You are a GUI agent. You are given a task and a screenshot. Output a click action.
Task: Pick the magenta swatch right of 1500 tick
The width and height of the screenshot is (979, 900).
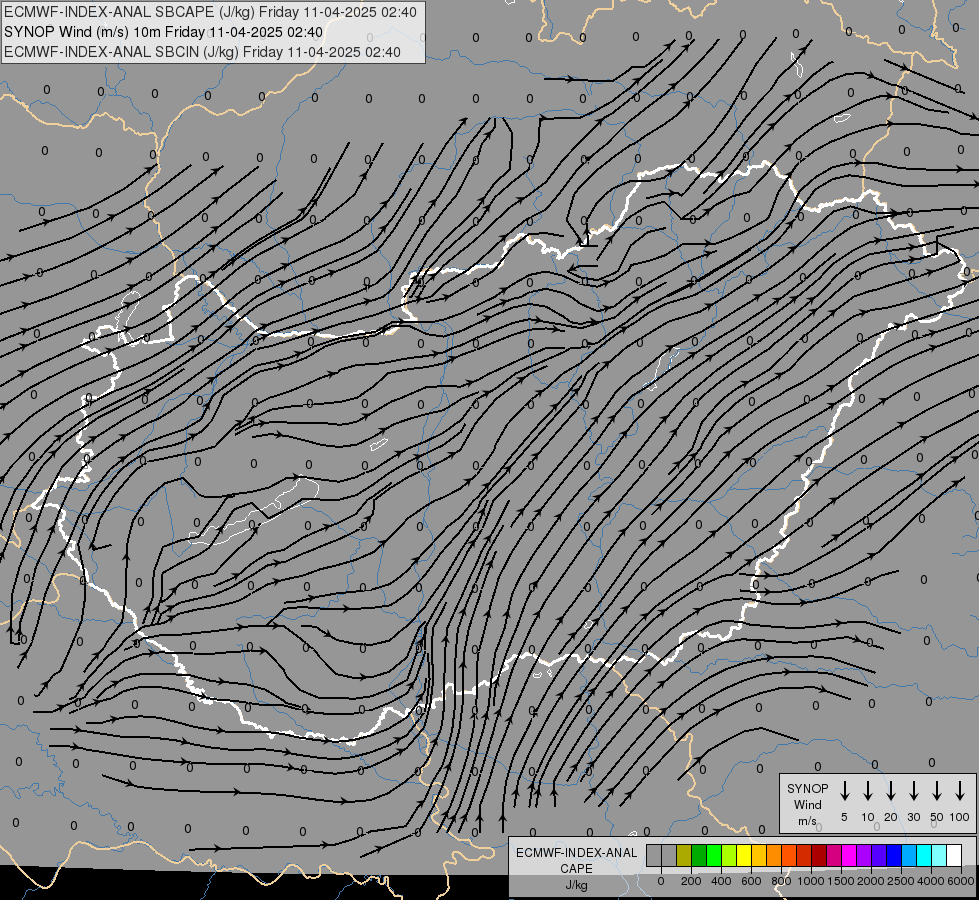pyautogui.click(x=849, y=855)
